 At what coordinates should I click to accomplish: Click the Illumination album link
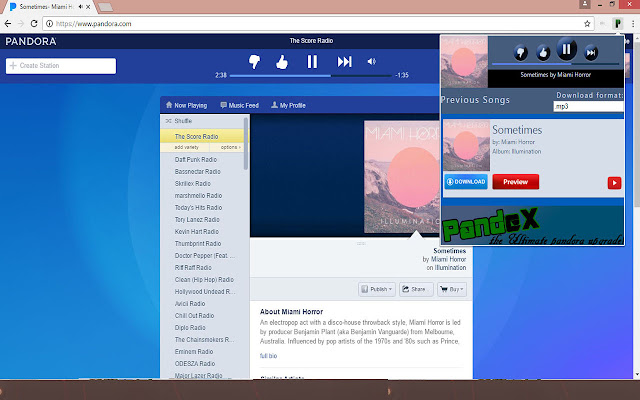tap(450, 268)
